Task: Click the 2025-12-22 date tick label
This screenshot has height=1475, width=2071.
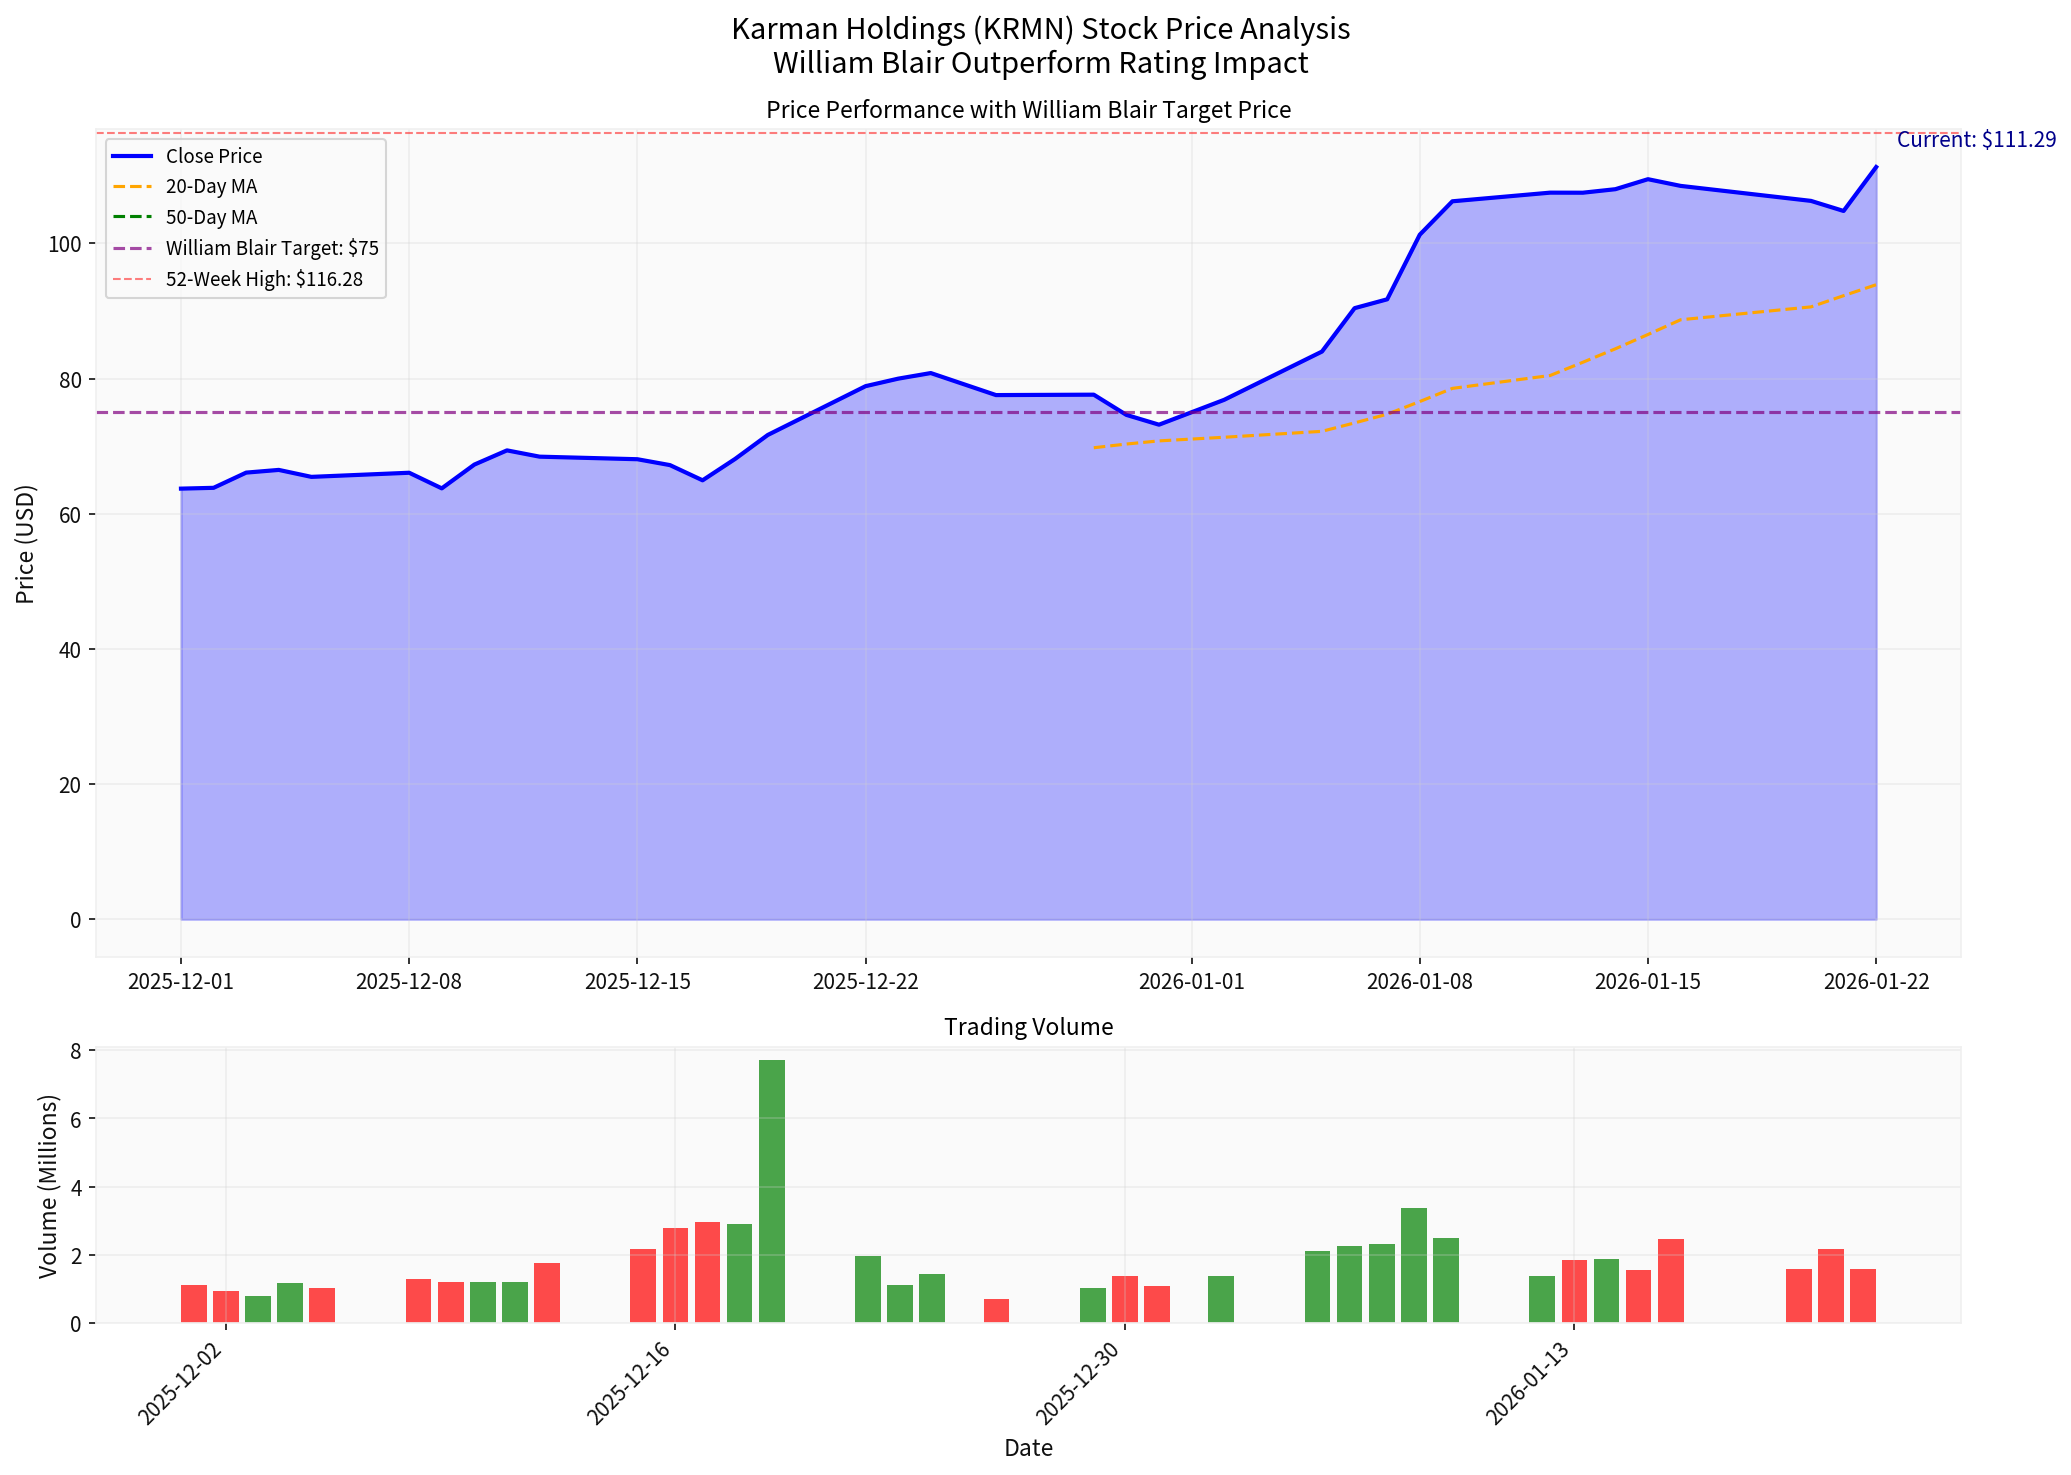Action: point(865,982)
